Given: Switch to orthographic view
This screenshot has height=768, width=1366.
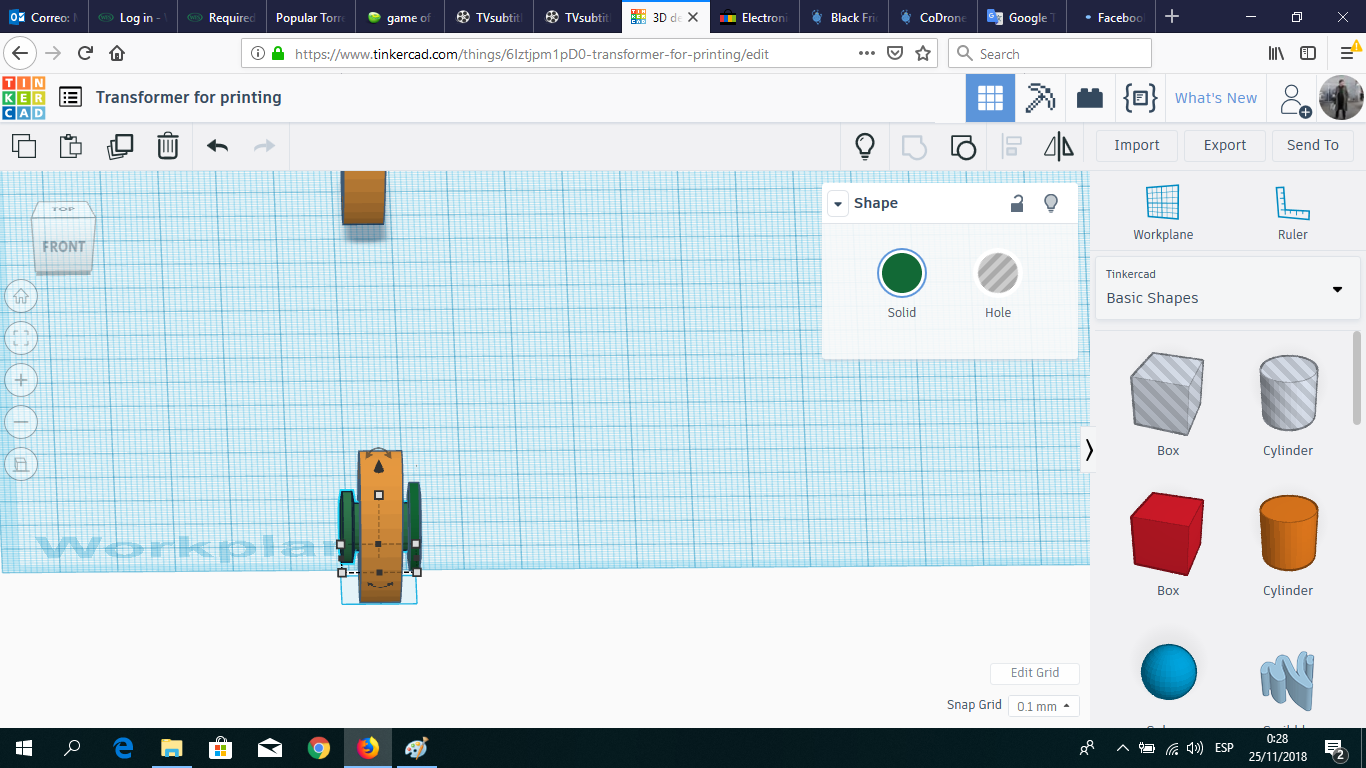Looking at the screenshot, I should [x=21, y=464].
